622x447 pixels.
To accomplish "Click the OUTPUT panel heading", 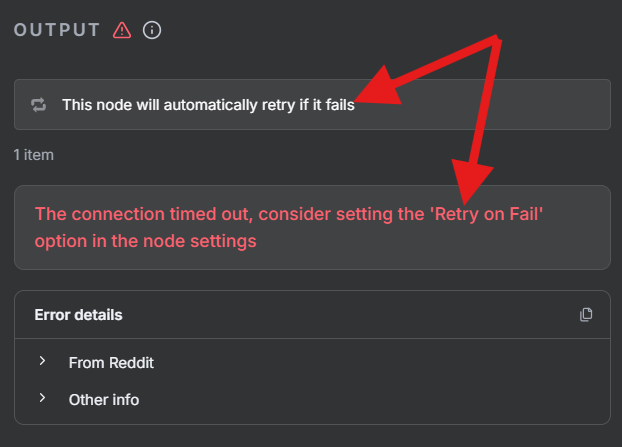I will (57, 30).
